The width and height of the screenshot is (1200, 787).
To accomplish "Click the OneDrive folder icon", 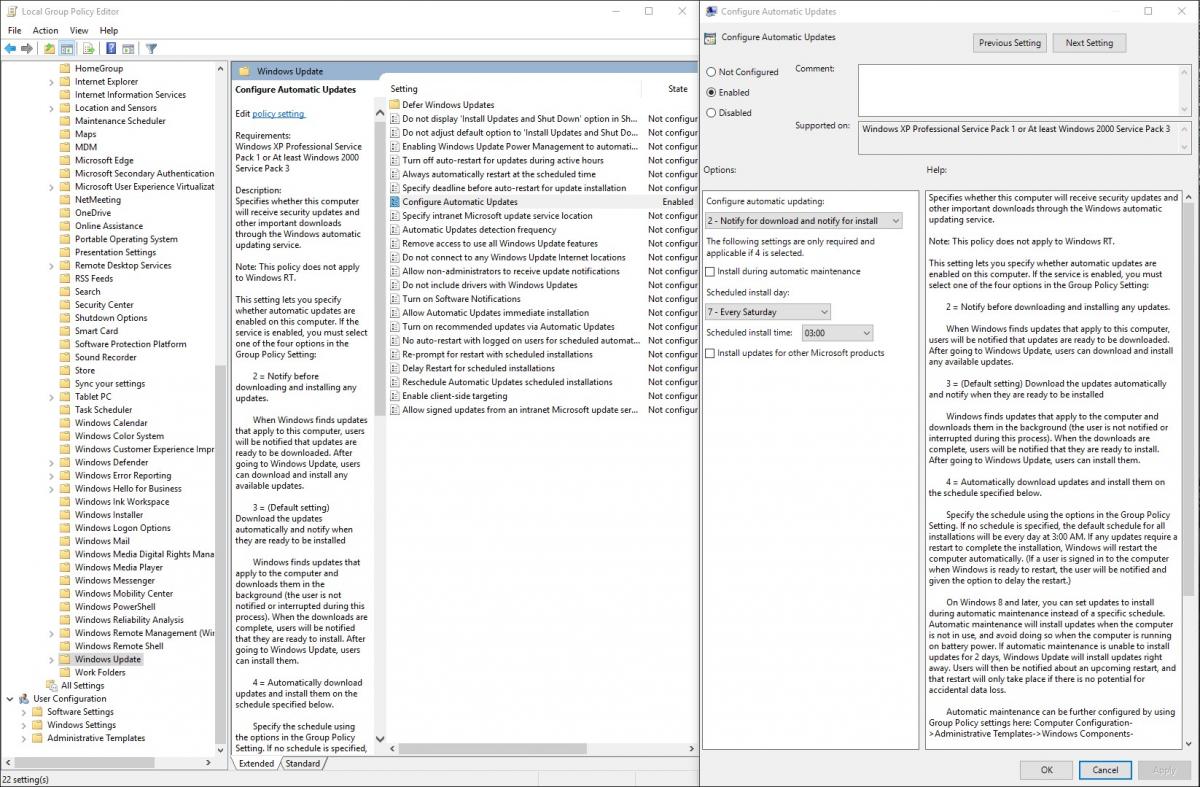I will 65,212.
